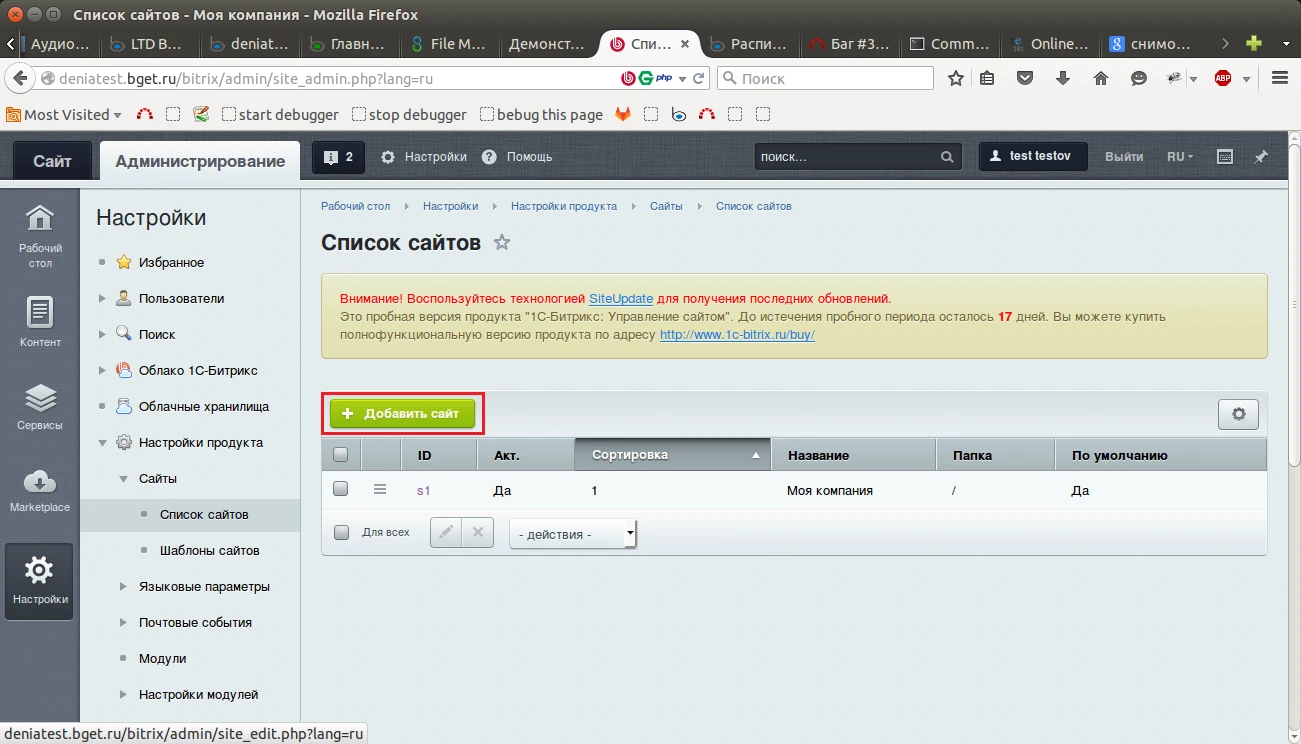This screenshot has height=744, width=1301.
Task: Expand the Пользователи tree item
Action: pyautogui.click(x=102, y=299)
